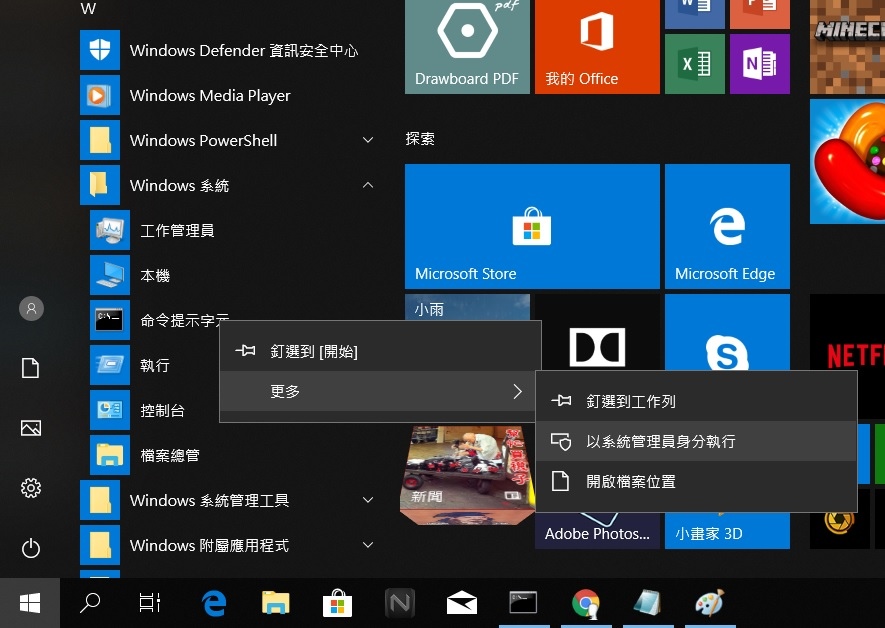Collapse the Windows 系統 folder chevron

(x=368, y=185)
